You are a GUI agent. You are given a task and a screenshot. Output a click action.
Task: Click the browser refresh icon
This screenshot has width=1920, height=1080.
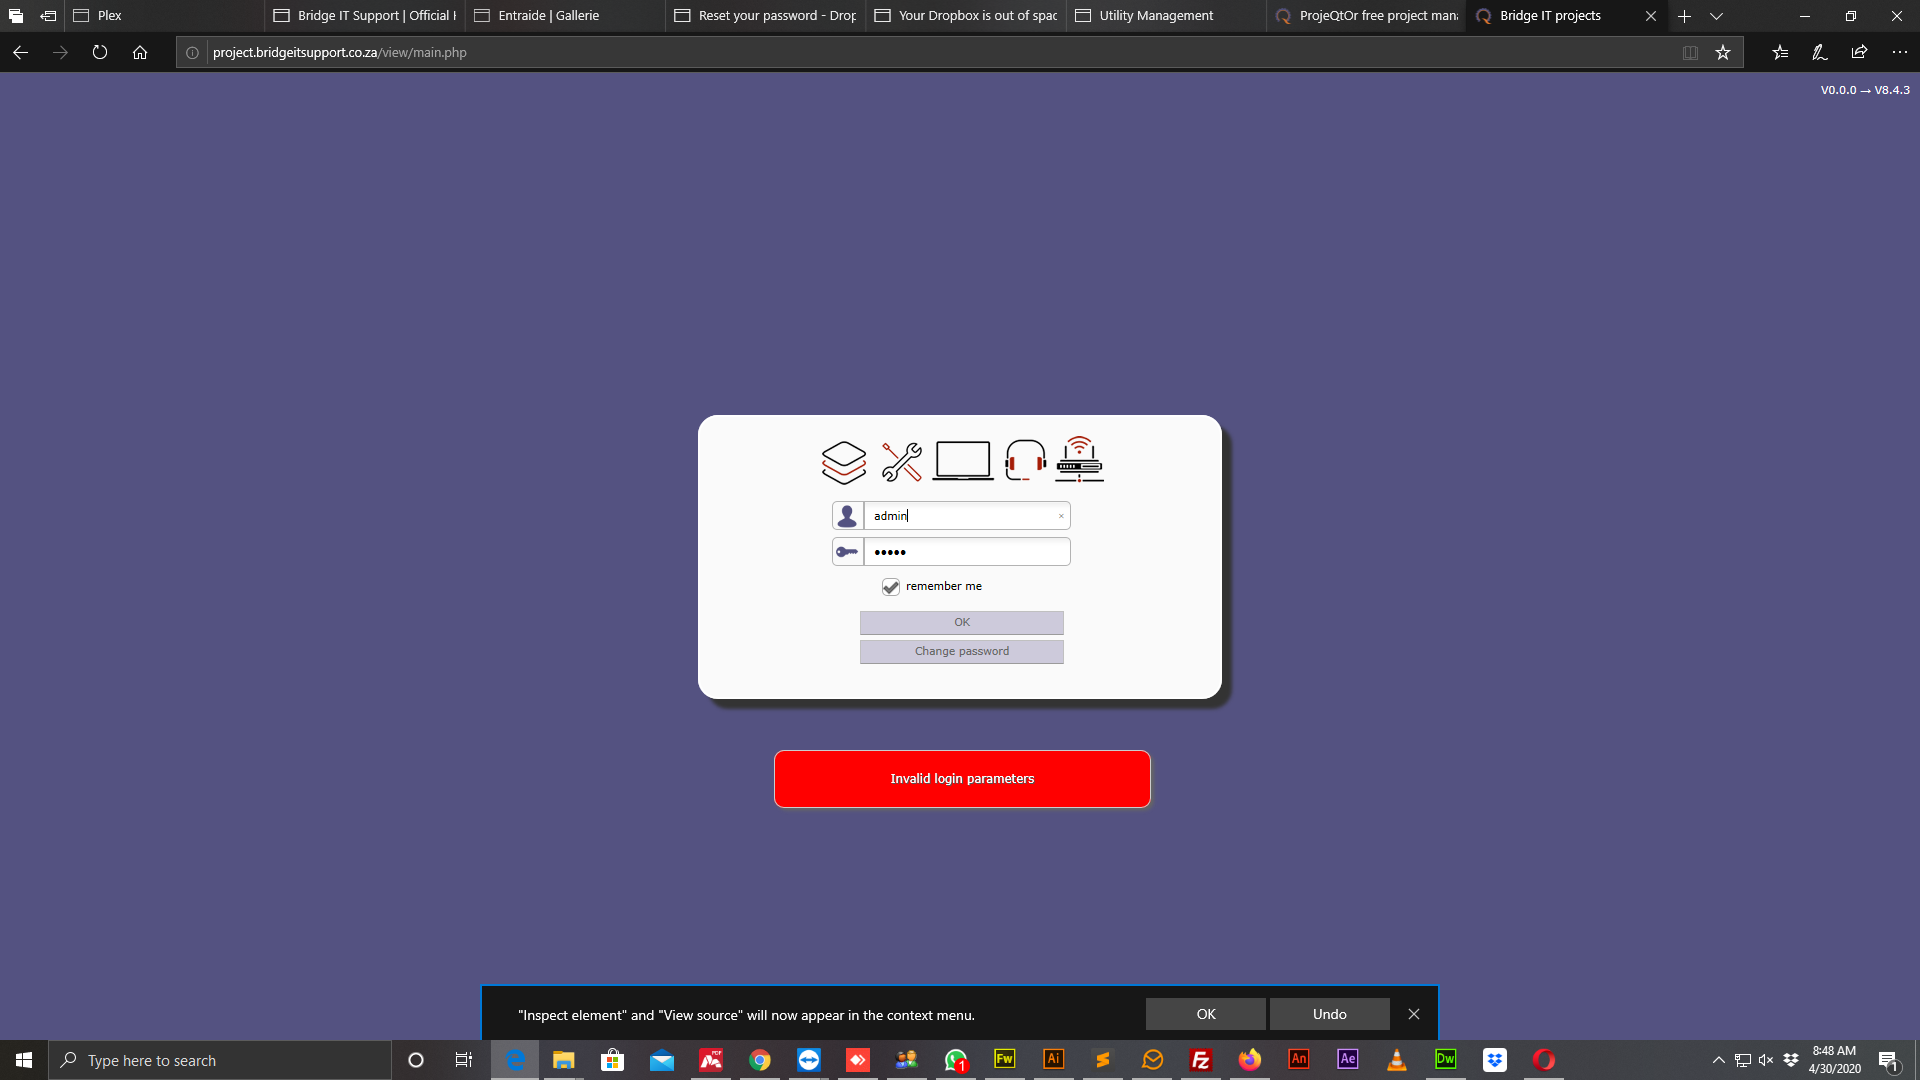100,52
